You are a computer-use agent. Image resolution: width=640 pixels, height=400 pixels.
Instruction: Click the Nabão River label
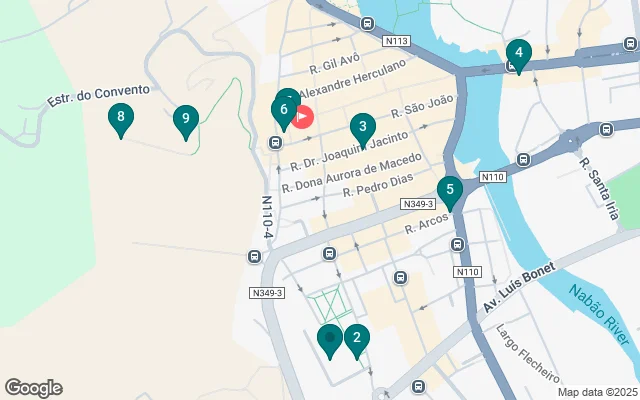pos(599,315)
